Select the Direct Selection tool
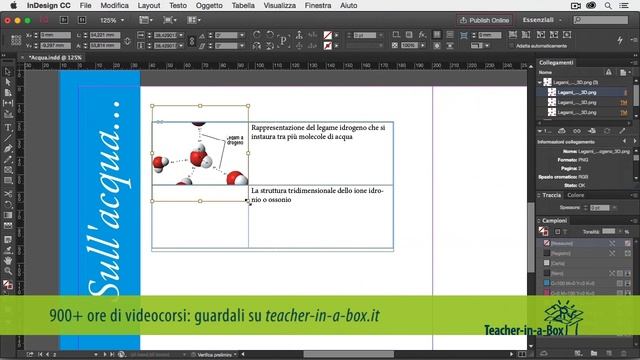This screenshot has width=640, height=360. click(x=8, y=82)
